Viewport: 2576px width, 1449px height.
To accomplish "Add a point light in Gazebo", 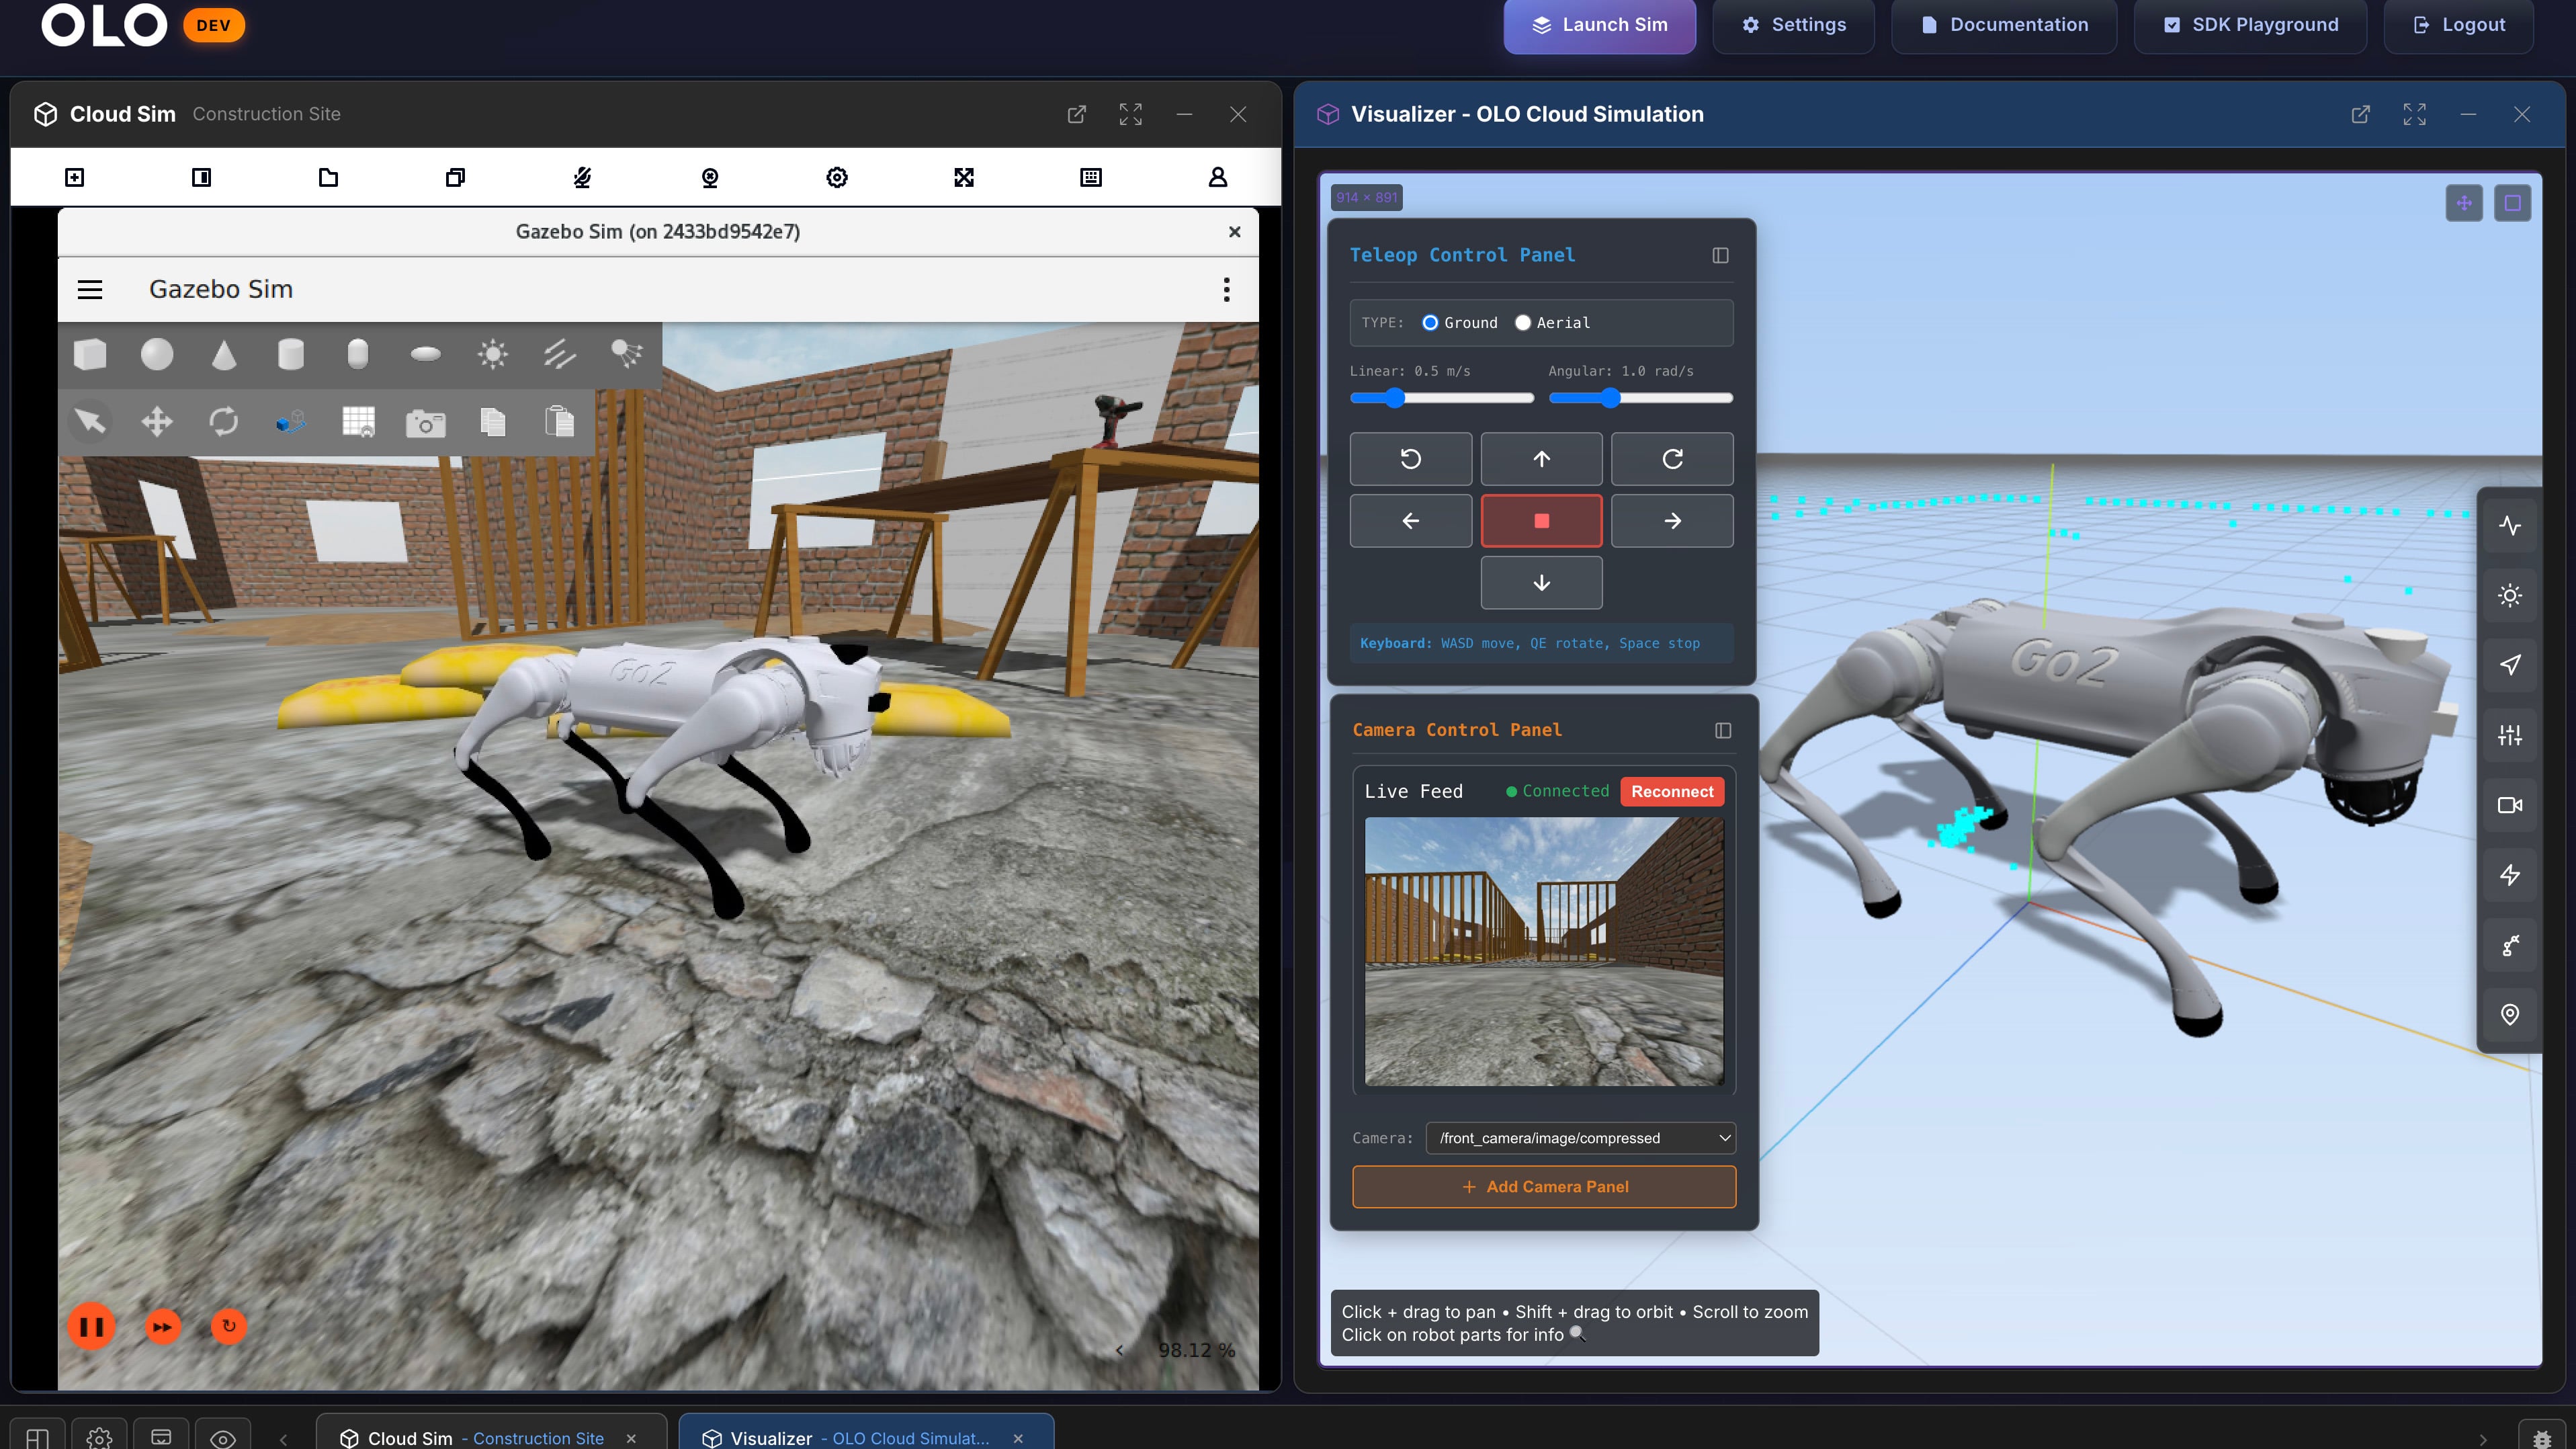I will [x=492, y=354].
